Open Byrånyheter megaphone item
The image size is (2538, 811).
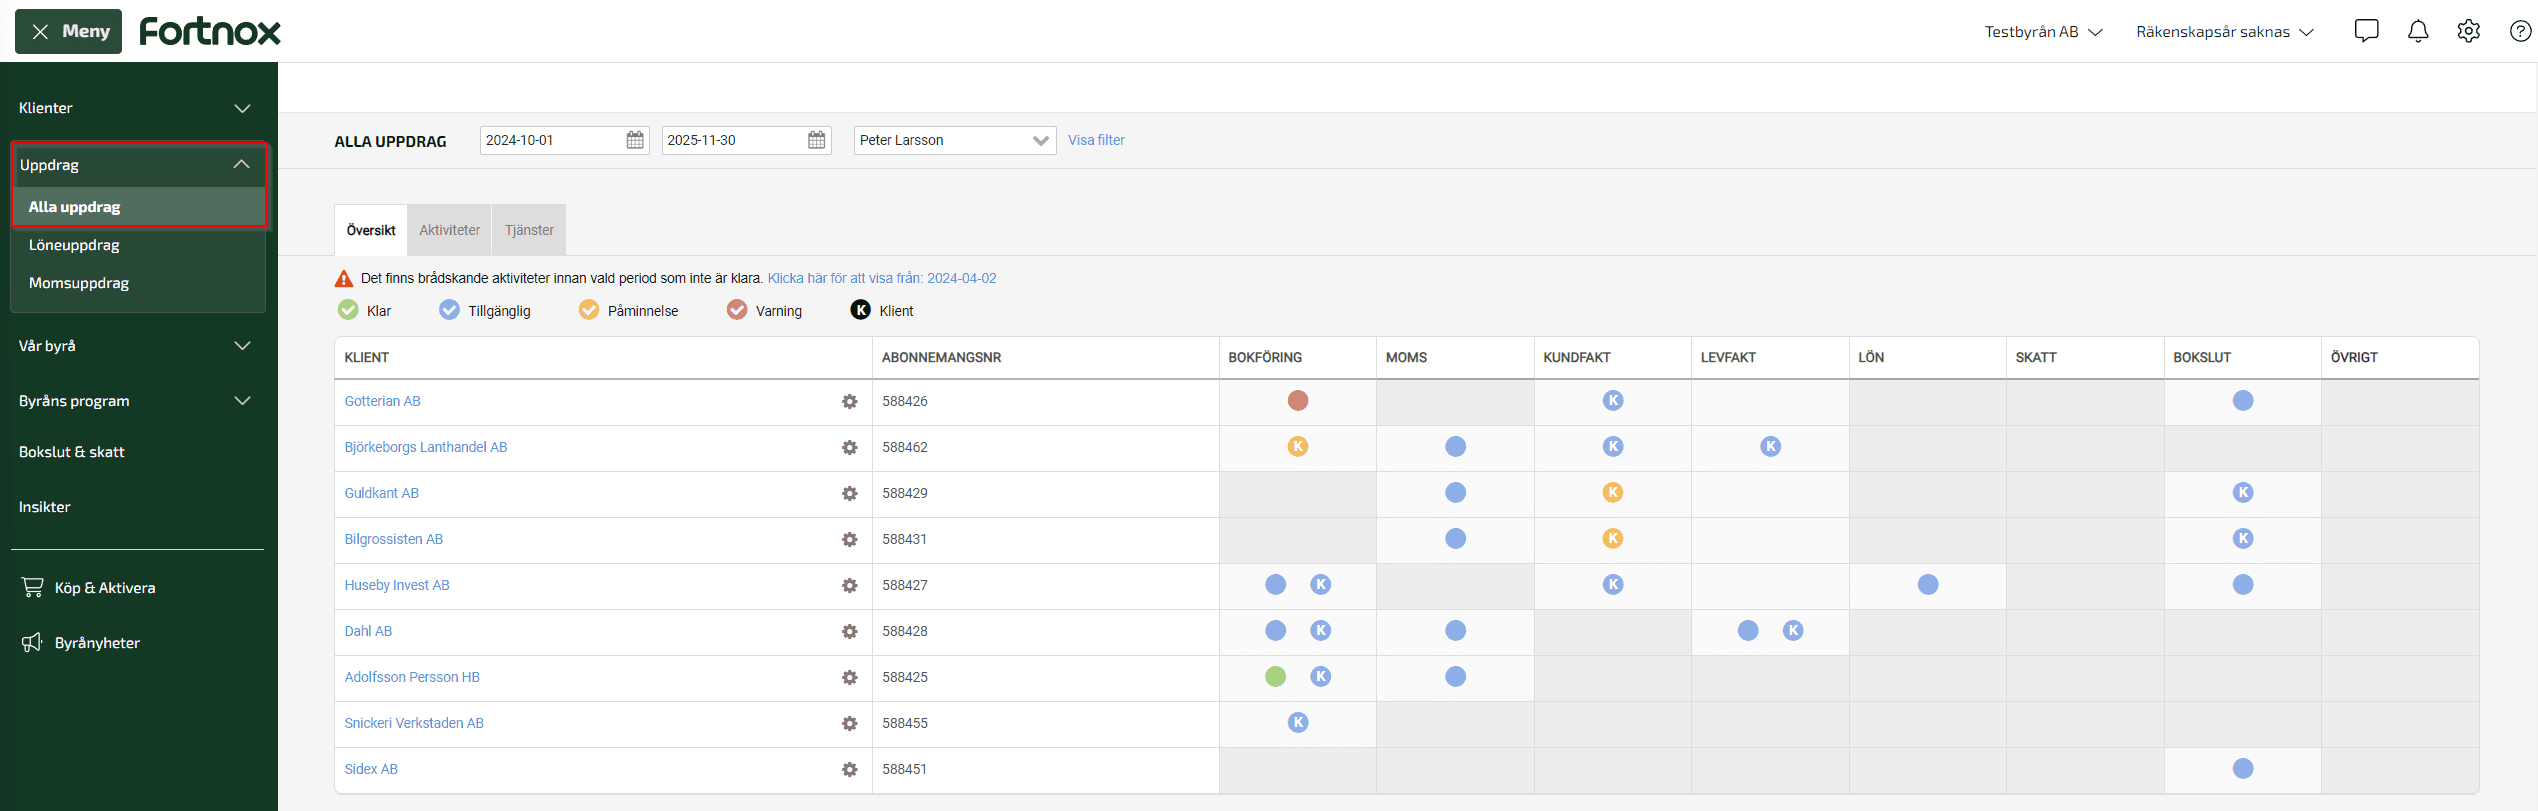click(x=81, y=643)
